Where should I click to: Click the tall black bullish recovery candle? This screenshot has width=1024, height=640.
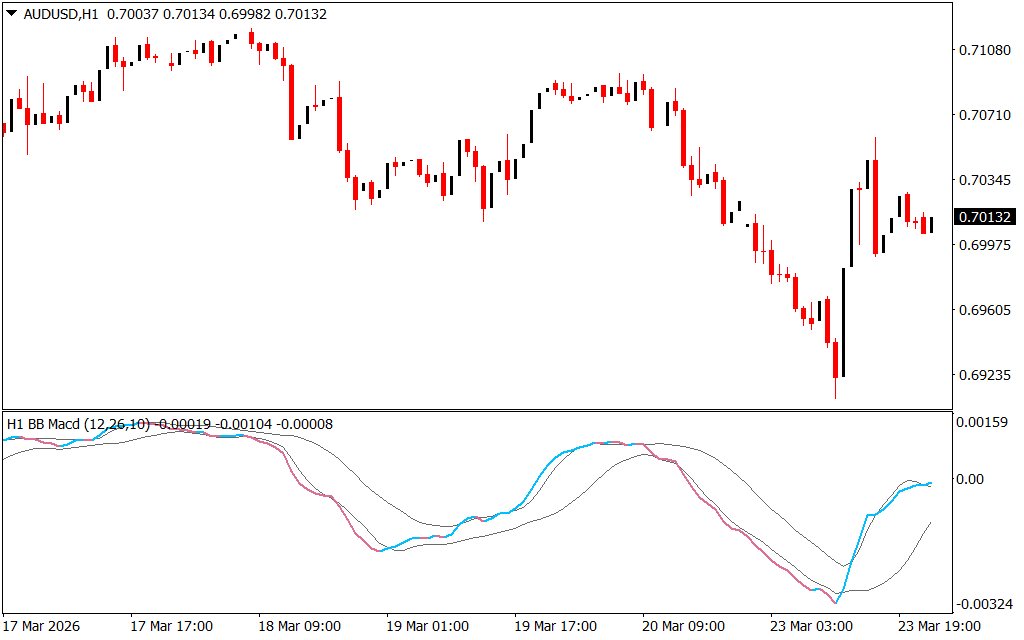[843, 320]
